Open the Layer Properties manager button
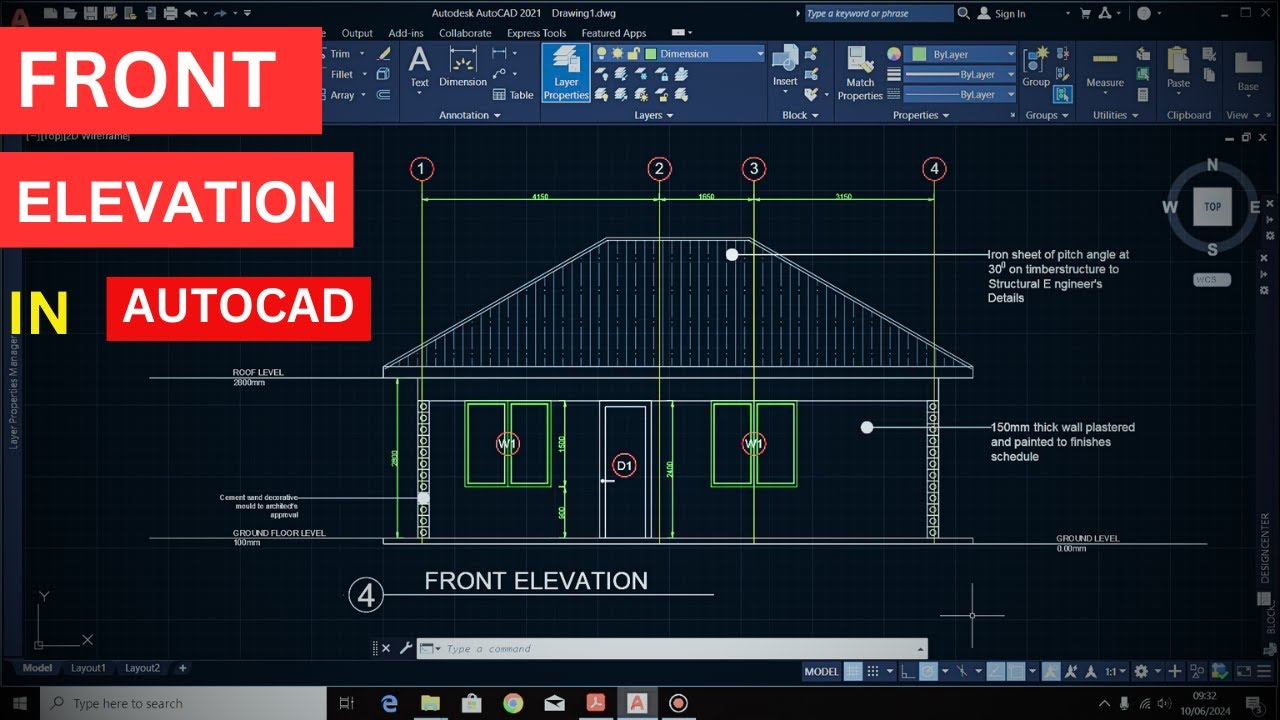The image size is (1280, 720). point(566,72)
